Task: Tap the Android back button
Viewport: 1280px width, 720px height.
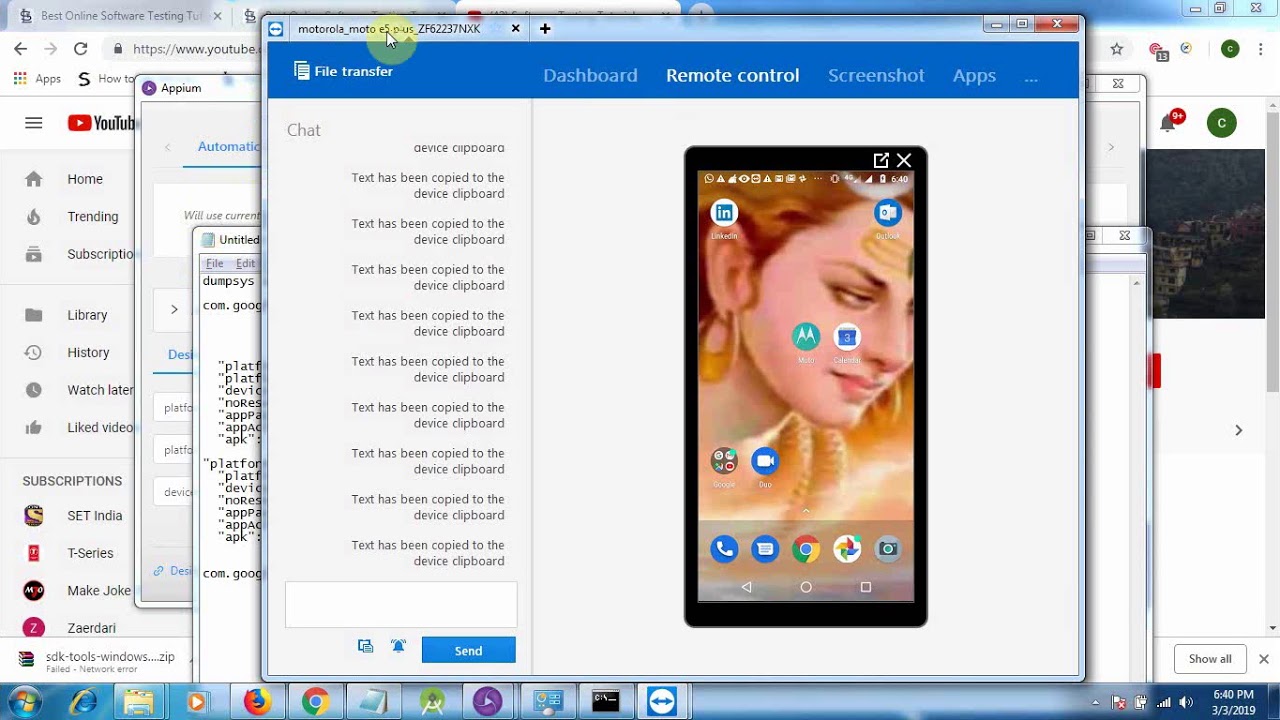Action: [x=746, y=587]
